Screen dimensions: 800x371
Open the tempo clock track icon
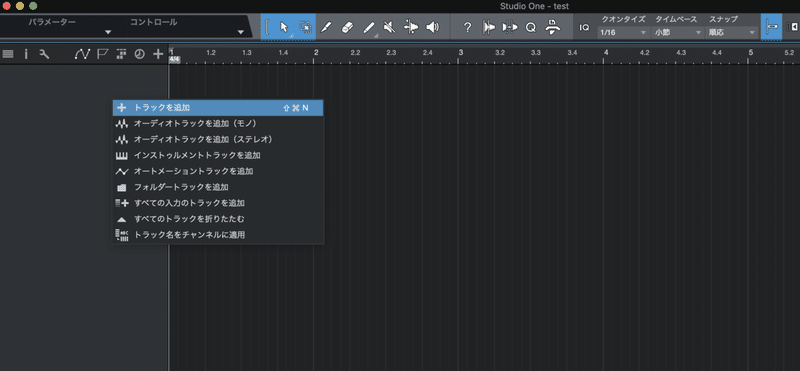[139, 54]
